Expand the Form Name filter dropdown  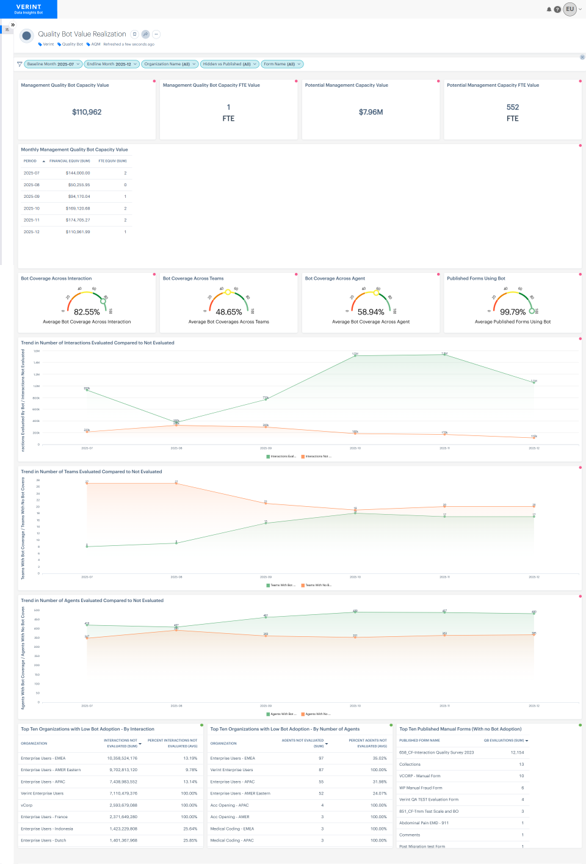[282, 64]
